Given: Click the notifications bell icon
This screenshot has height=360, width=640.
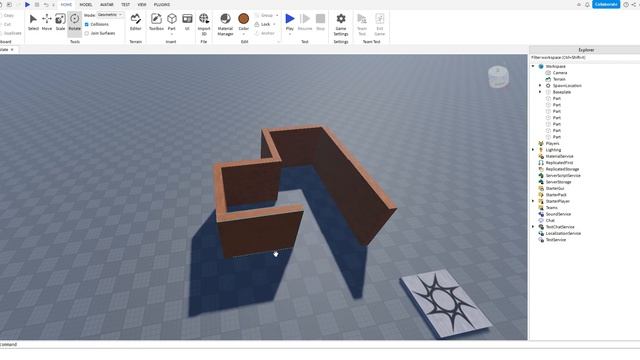Looking at the screenshot, I should 587,4.
